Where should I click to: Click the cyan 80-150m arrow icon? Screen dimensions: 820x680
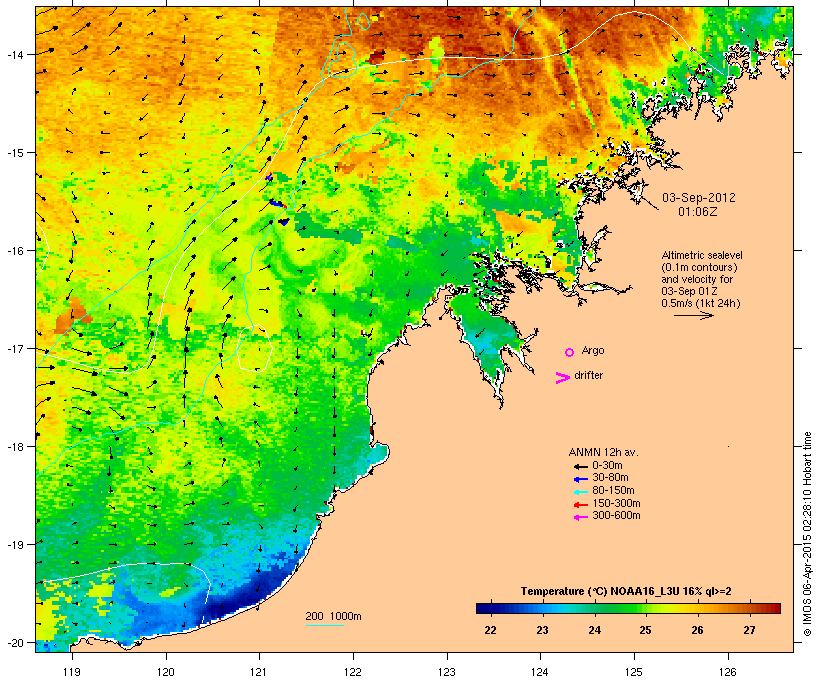(x=581, y=492)
